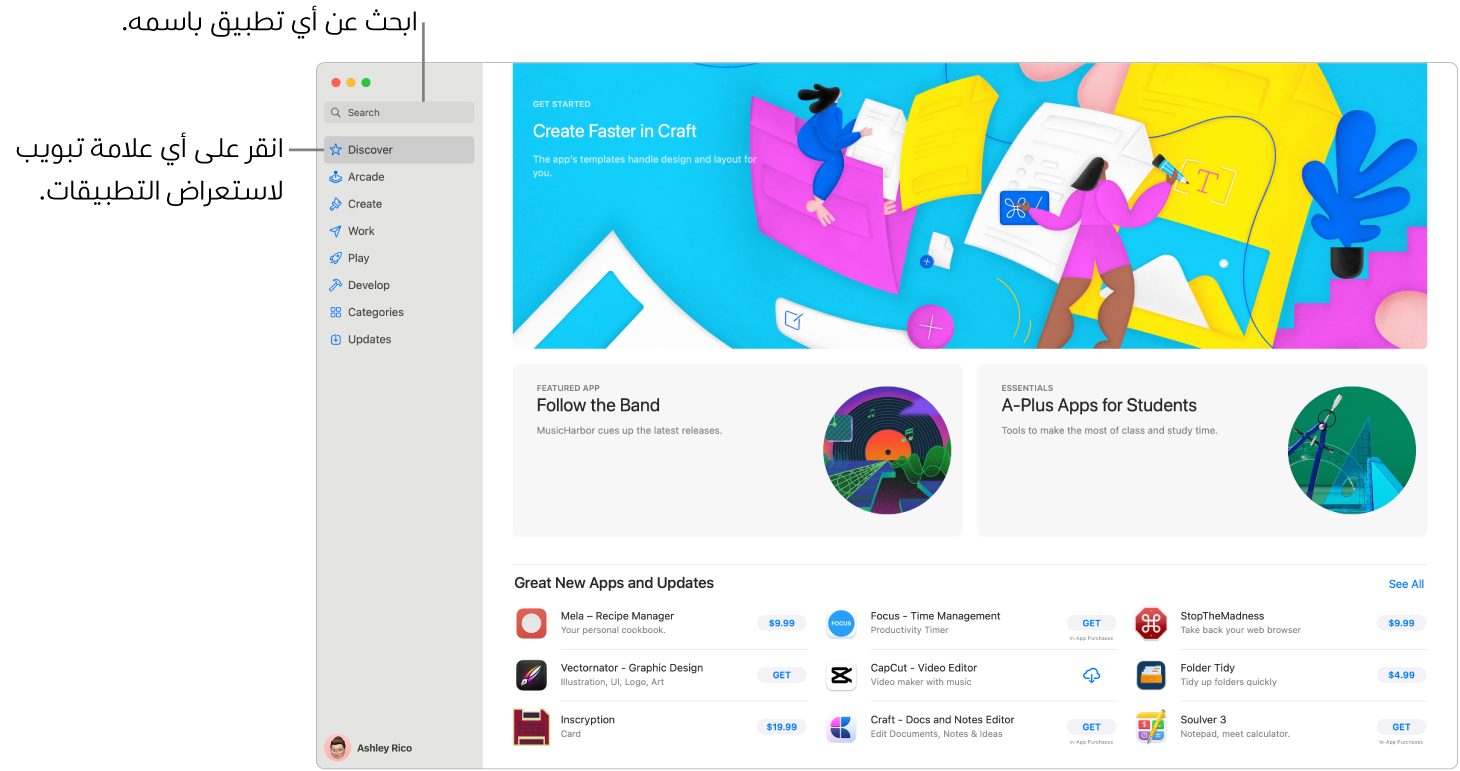This screenshot has width=1460, height=771.
Task: Click the magnifying glass search icon
Action: (337, 113)
